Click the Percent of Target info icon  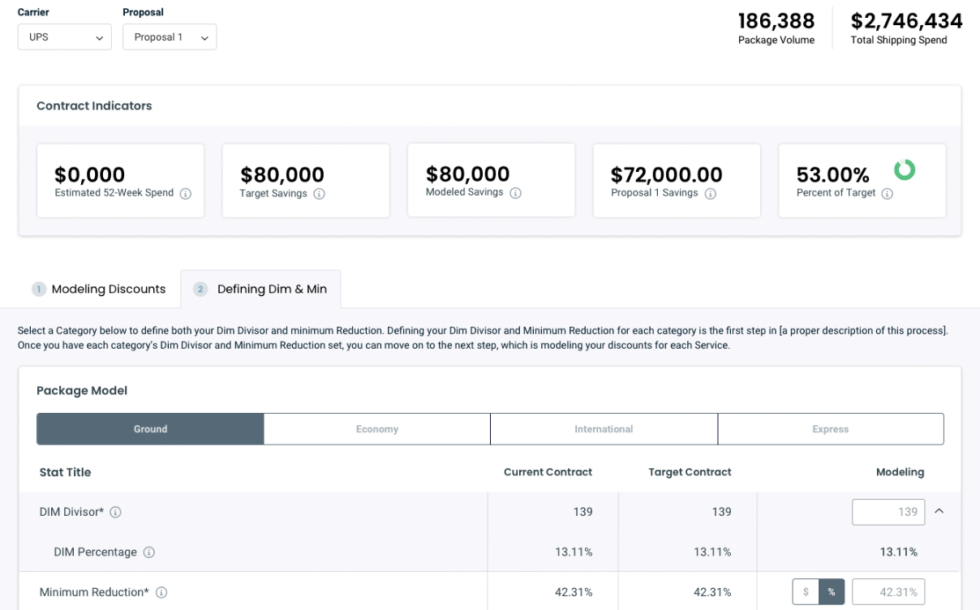coord(885,194)
